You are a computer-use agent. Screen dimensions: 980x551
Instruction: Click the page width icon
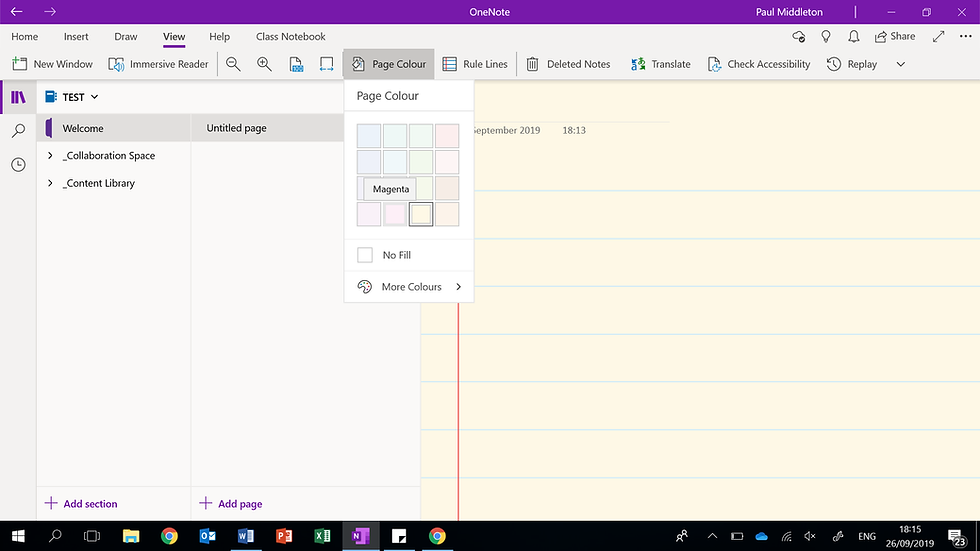[326, 64]
